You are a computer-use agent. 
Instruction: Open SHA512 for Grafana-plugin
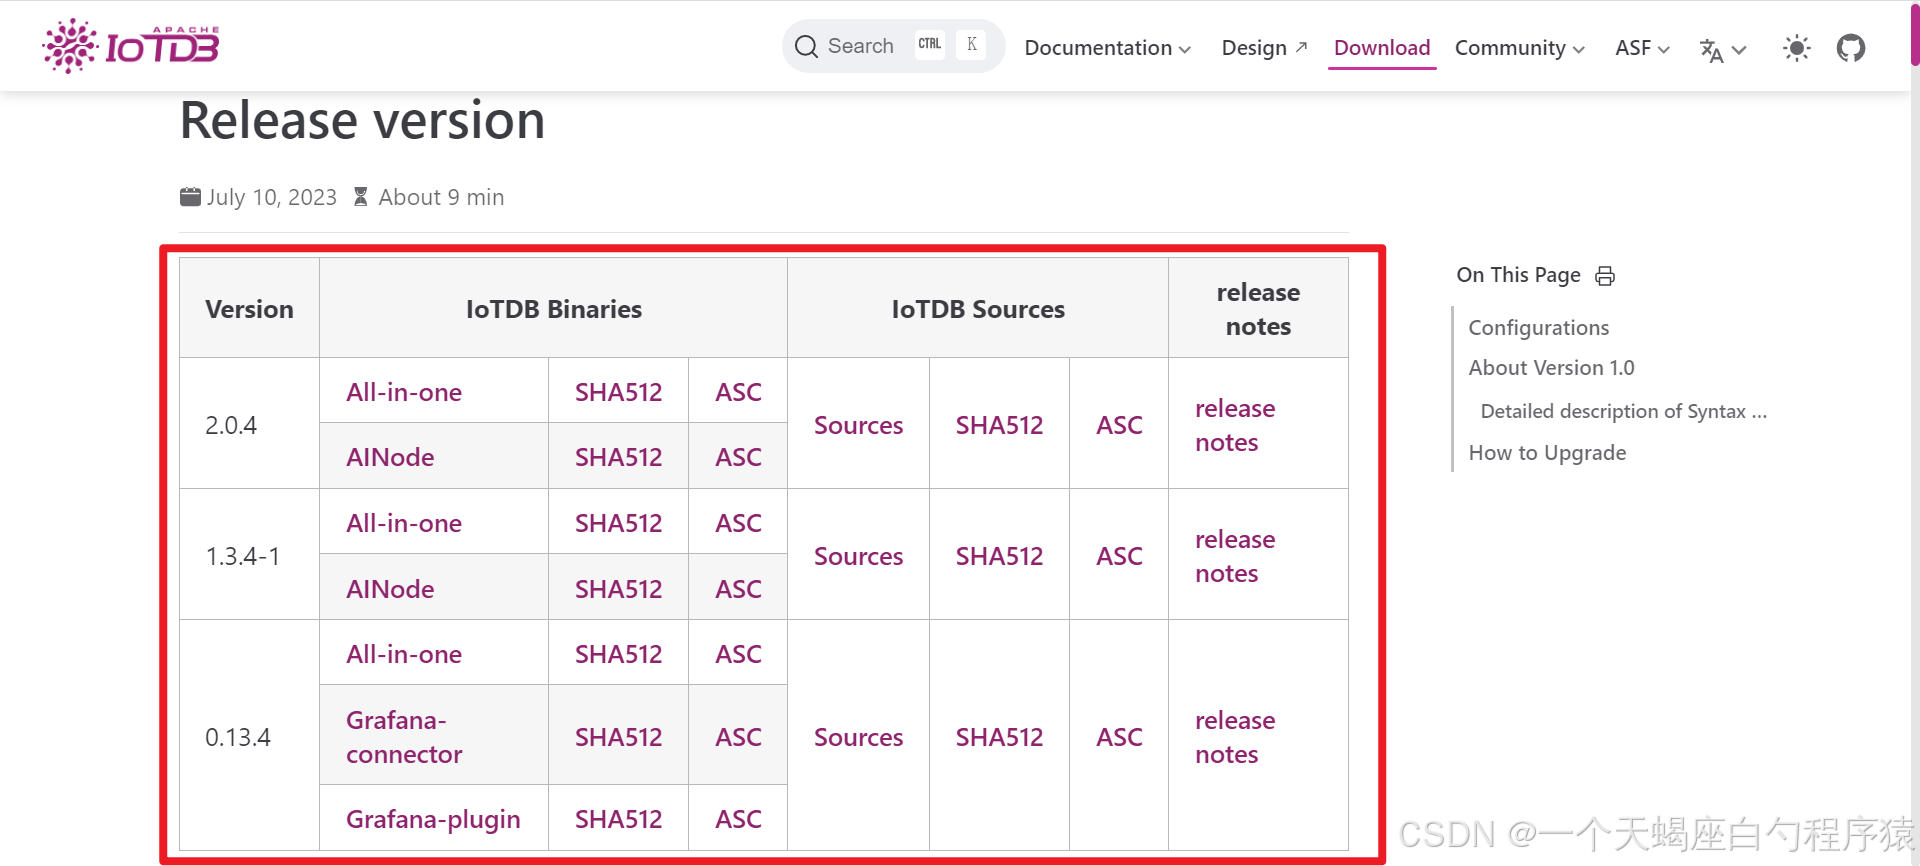coord(618,819)
